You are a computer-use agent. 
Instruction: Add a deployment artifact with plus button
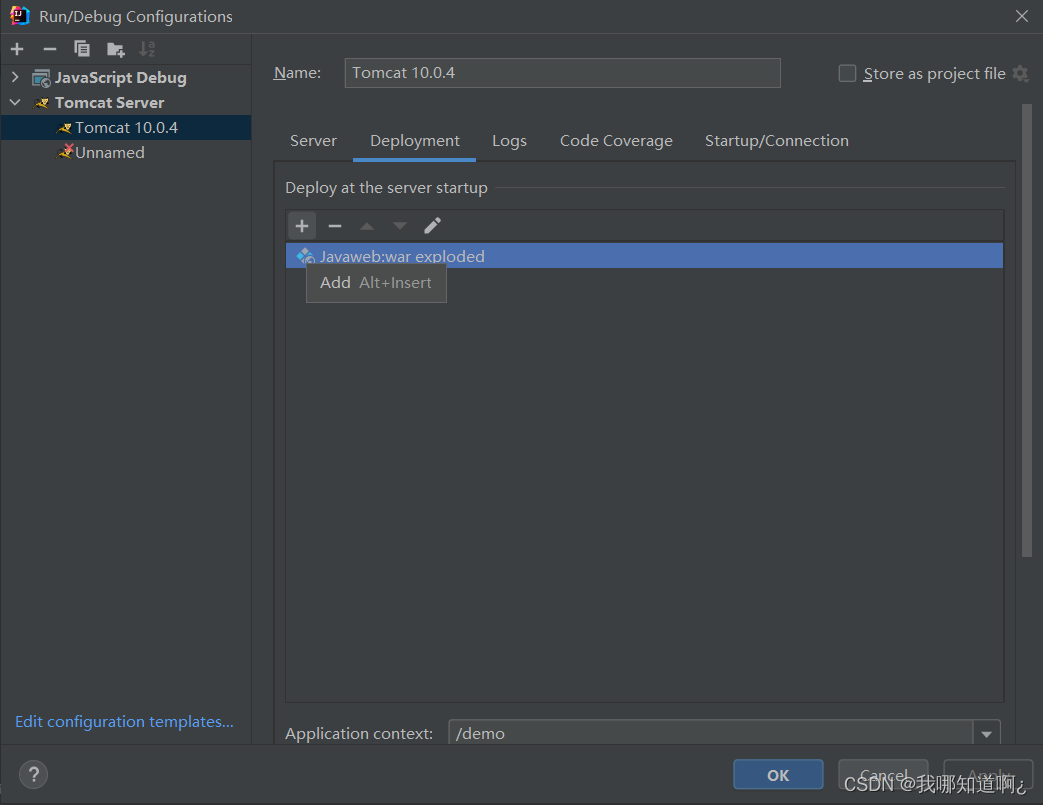pyautogui.click(x=302, y=226)
